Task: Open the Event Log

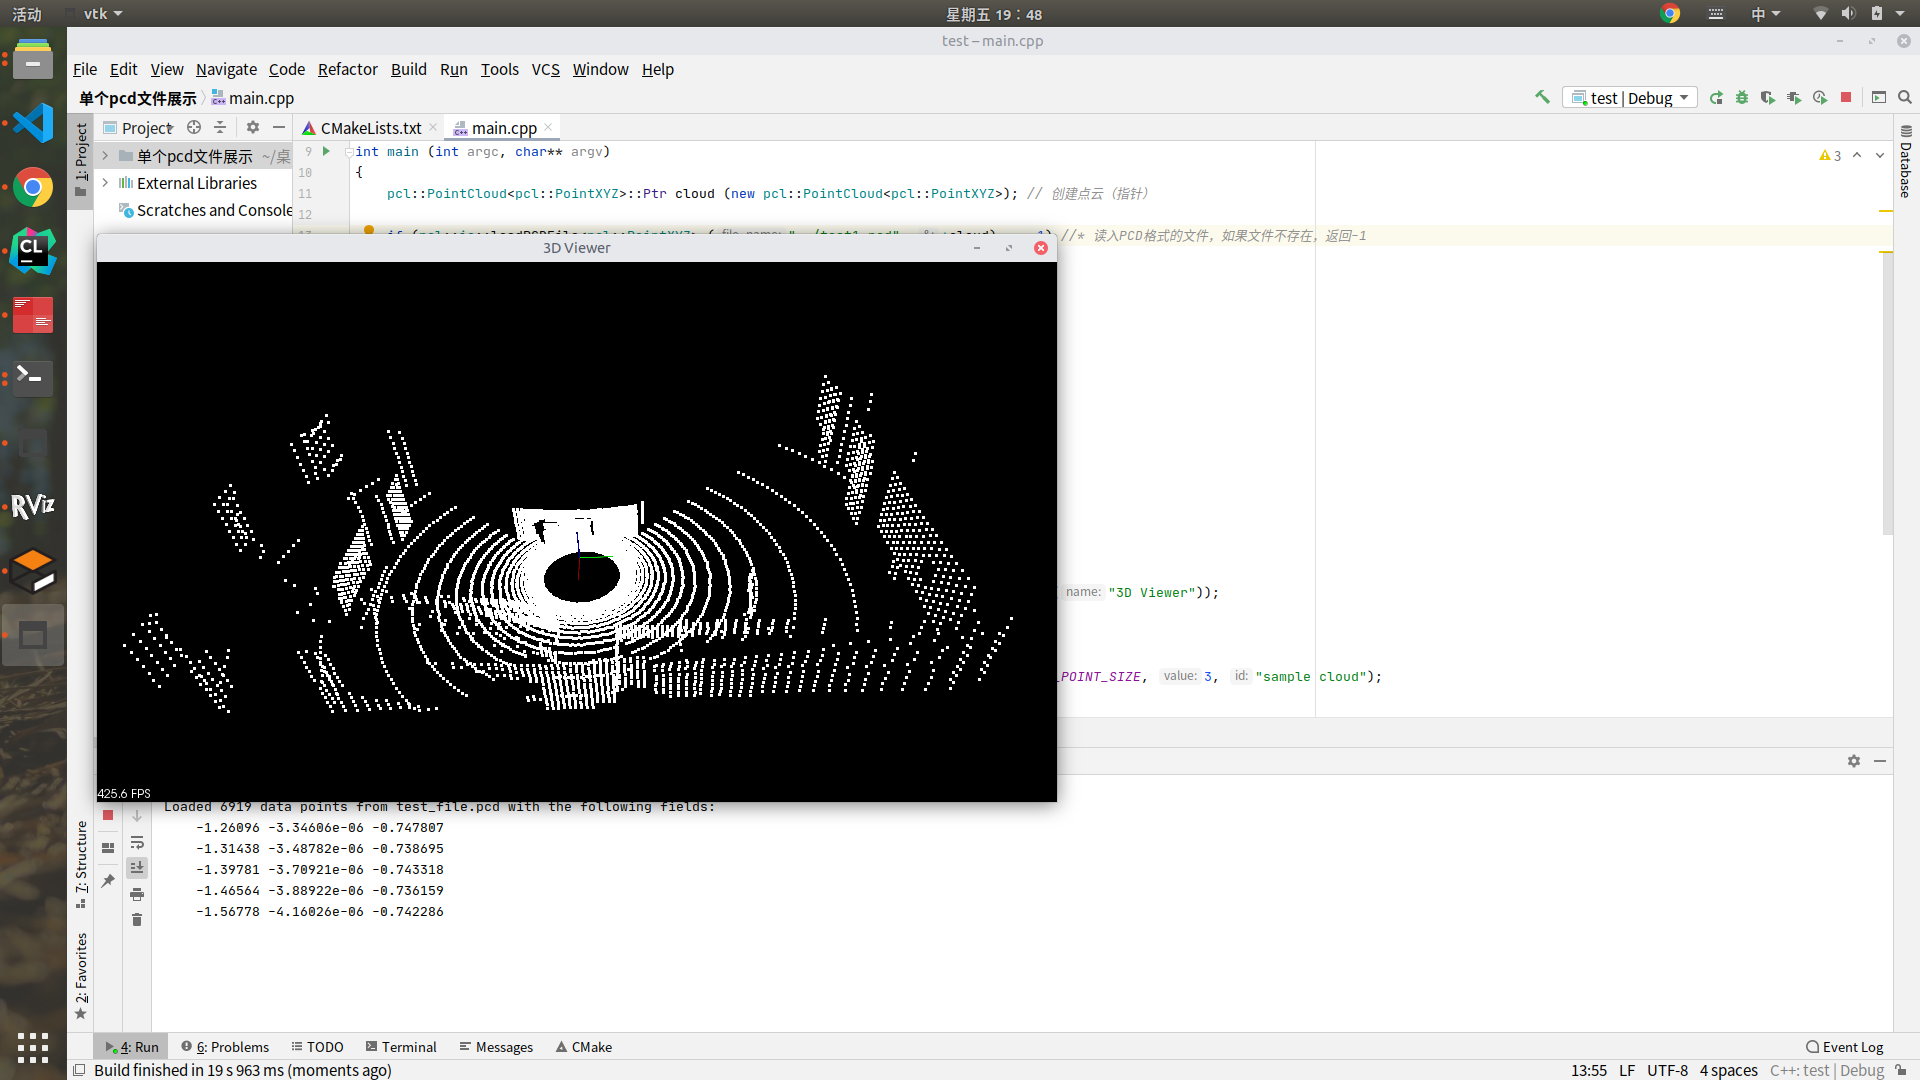Action: tap(1844, 1047)
